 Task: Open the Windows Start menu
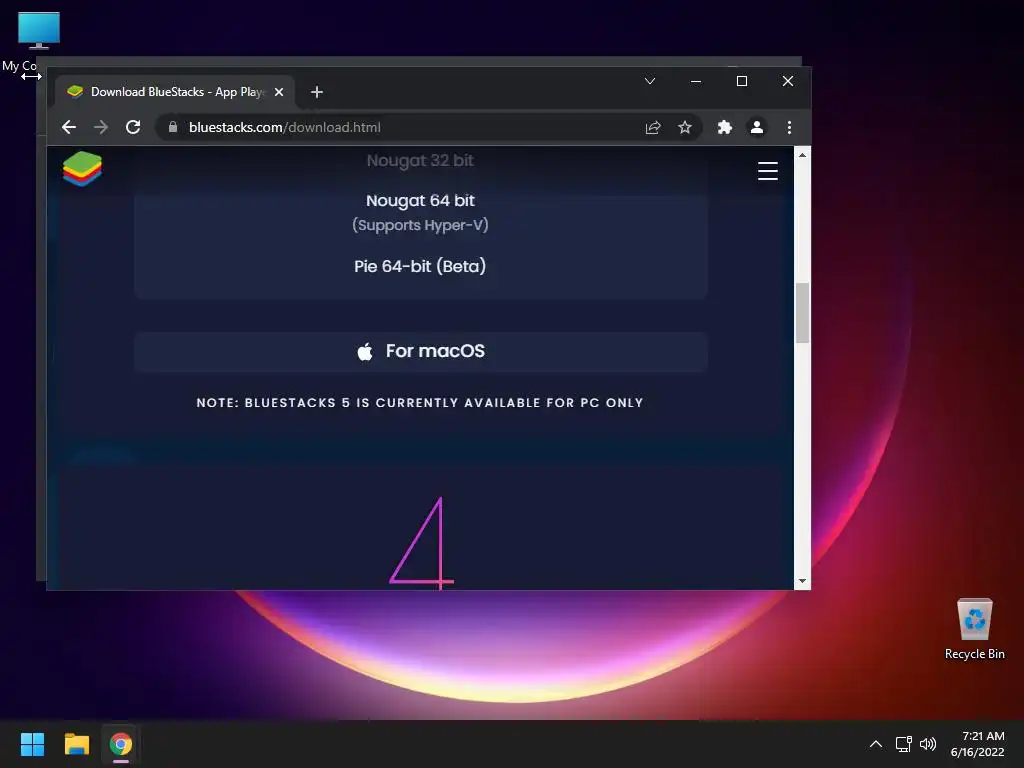point(32,744)
